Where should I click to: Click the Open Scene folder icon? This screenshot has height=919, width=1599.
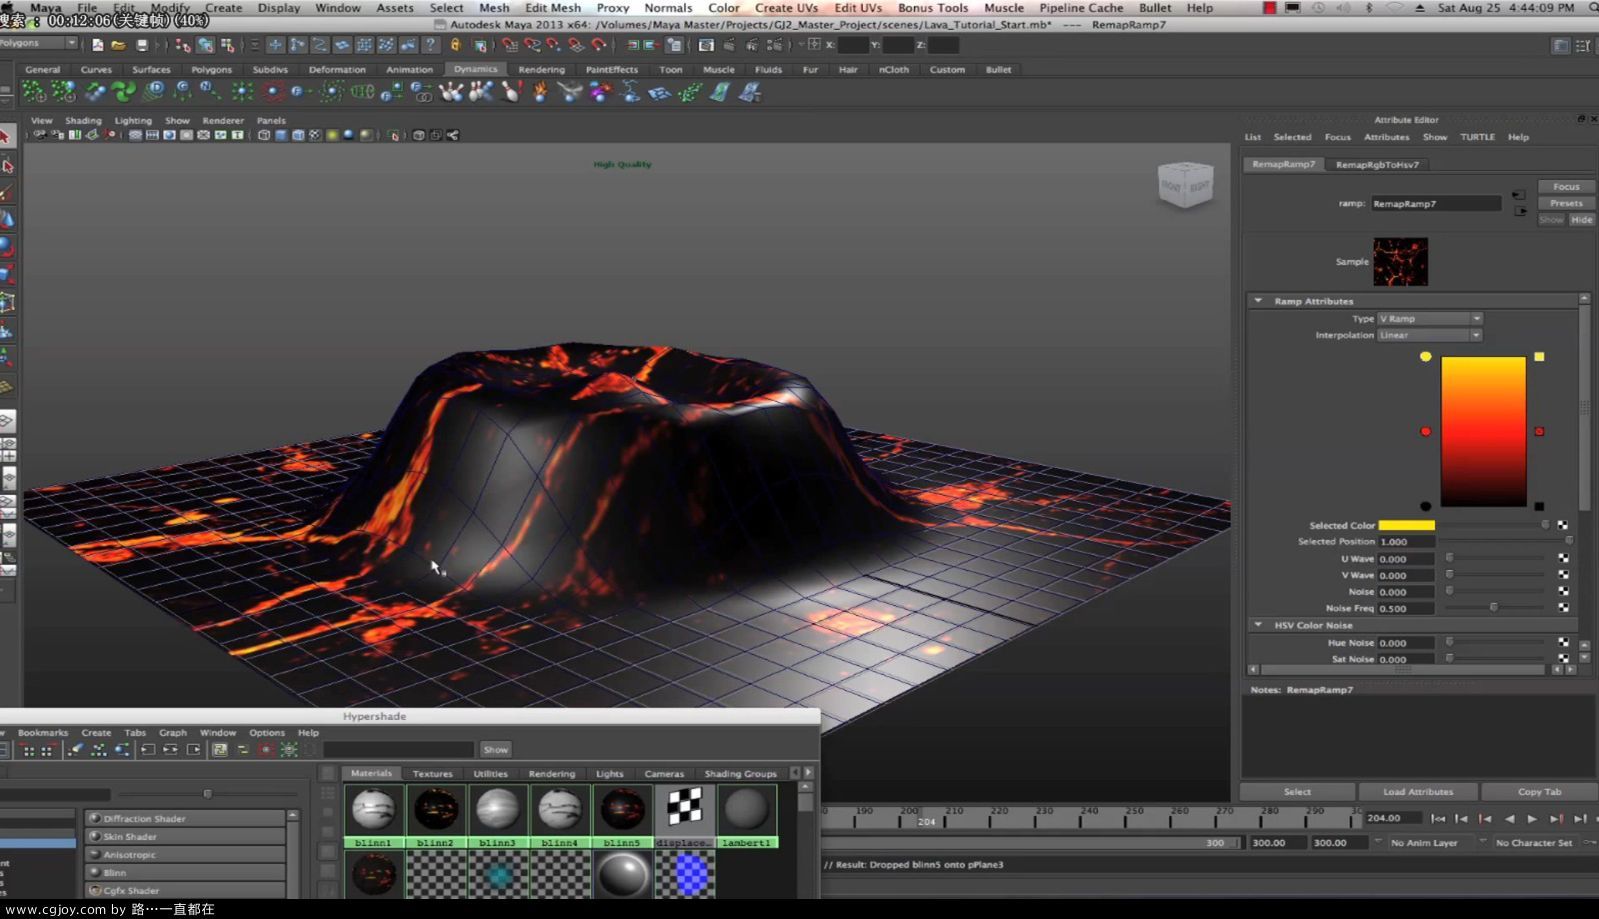click(118, 45)
